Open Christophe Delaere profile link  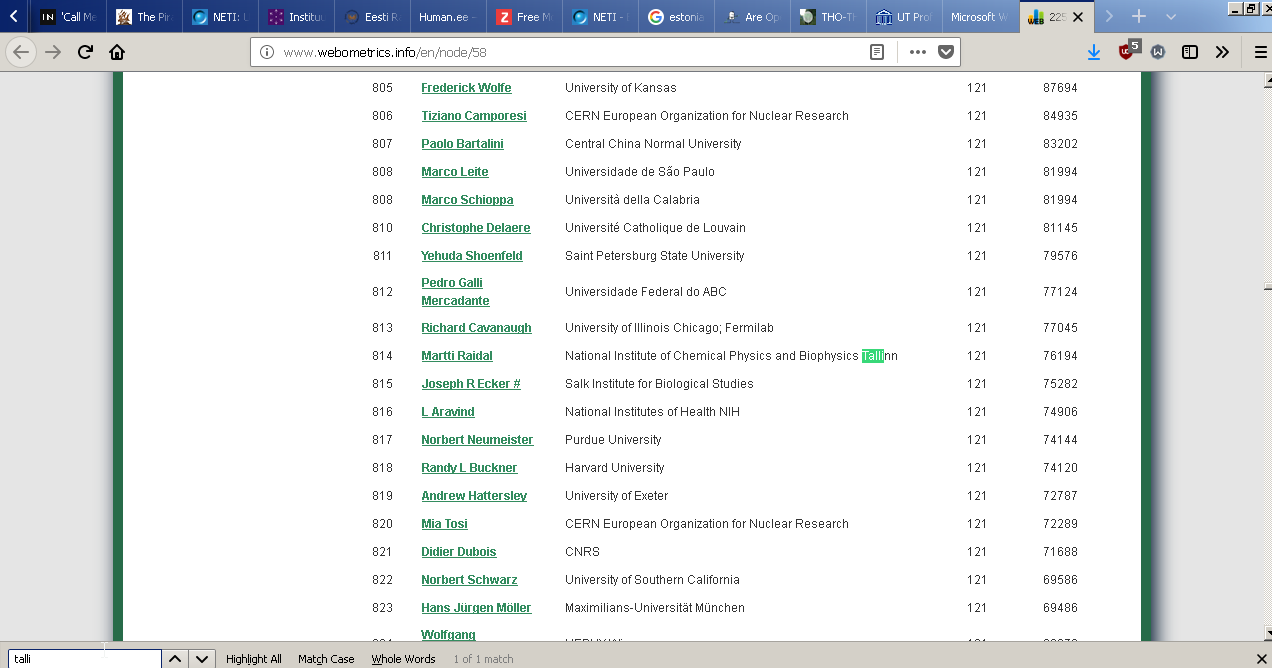pos(475,228)
